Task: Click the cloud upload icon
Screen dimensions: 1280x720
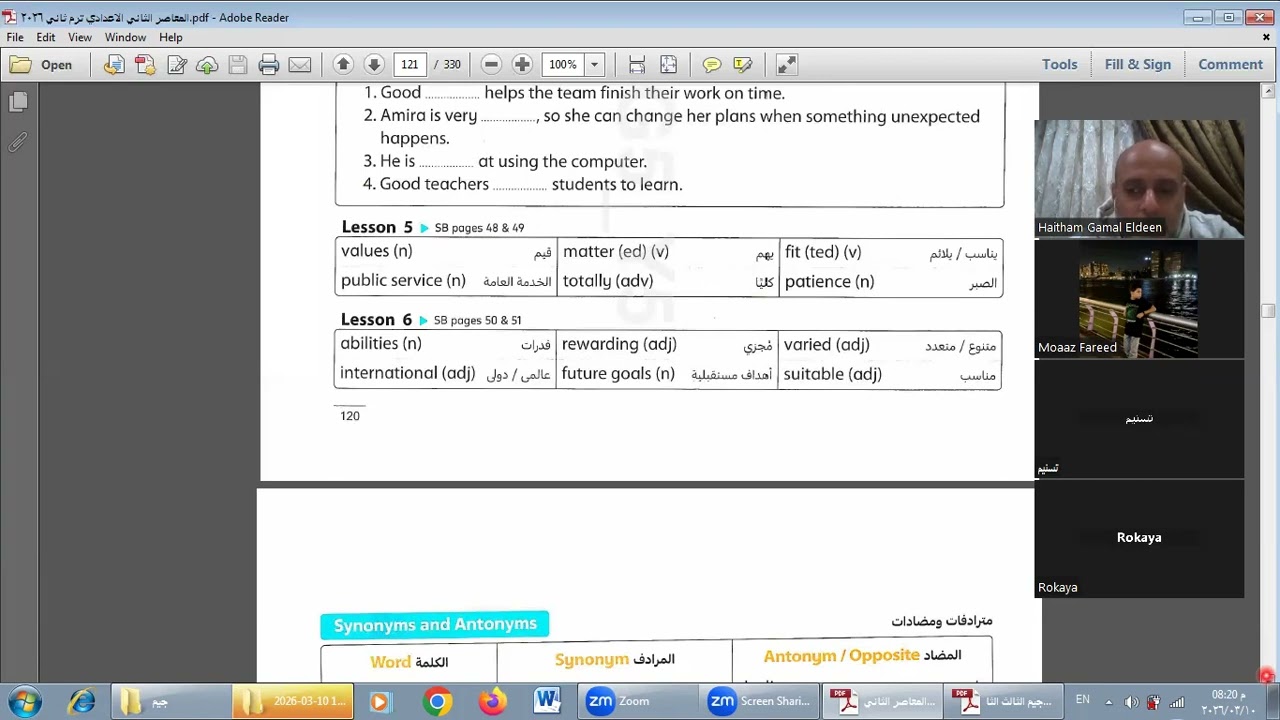Action: pyautogui.click(x=207, y=65)
